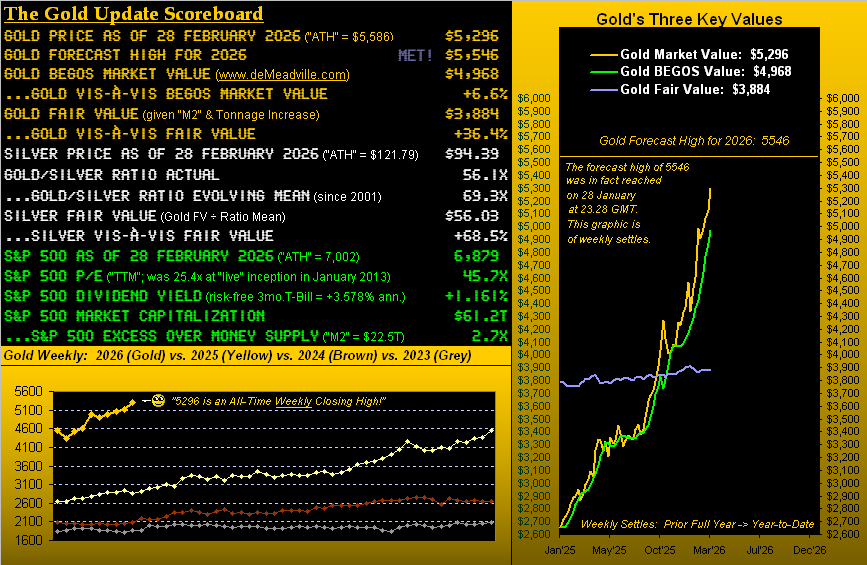The height and width of the screenshot is (565, 867).
Task: Click the smiley face icon on weekly chart
Action: [158, 401]
